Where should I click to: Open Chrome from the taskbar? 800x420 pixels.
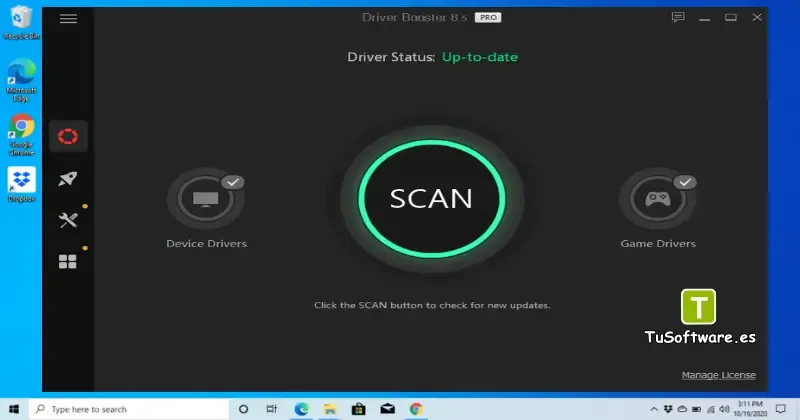coord(416,409)
